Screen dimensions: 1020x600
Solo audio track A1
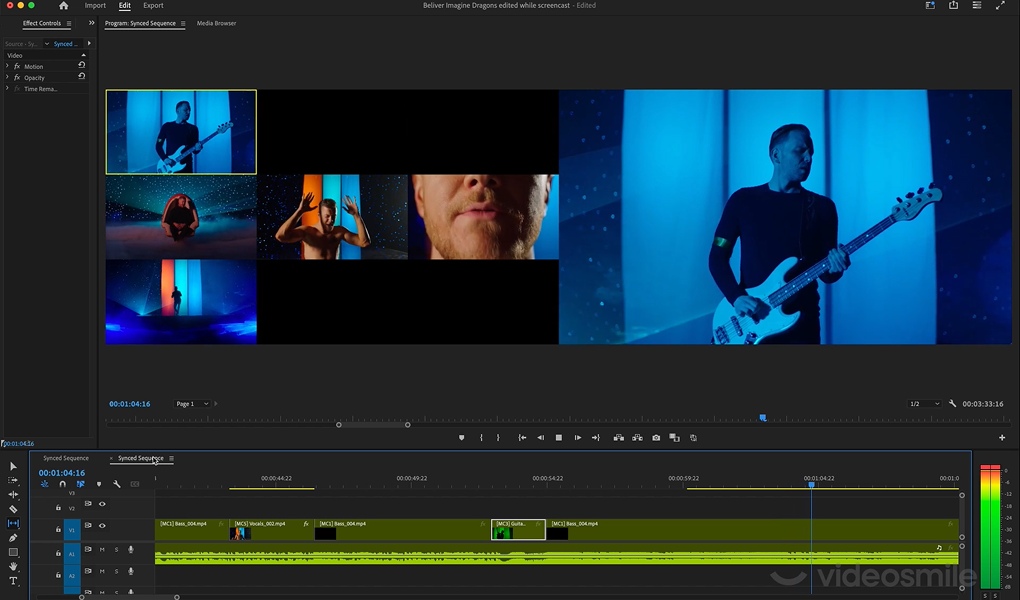click(116, 550)
